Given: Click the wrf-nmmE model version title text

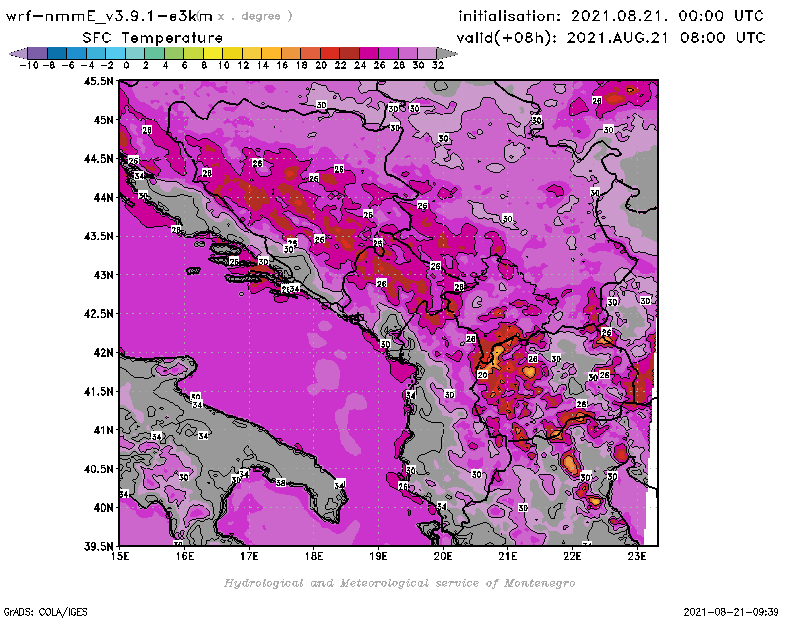Looking at the screenshot, I should [x=108, y=16].
